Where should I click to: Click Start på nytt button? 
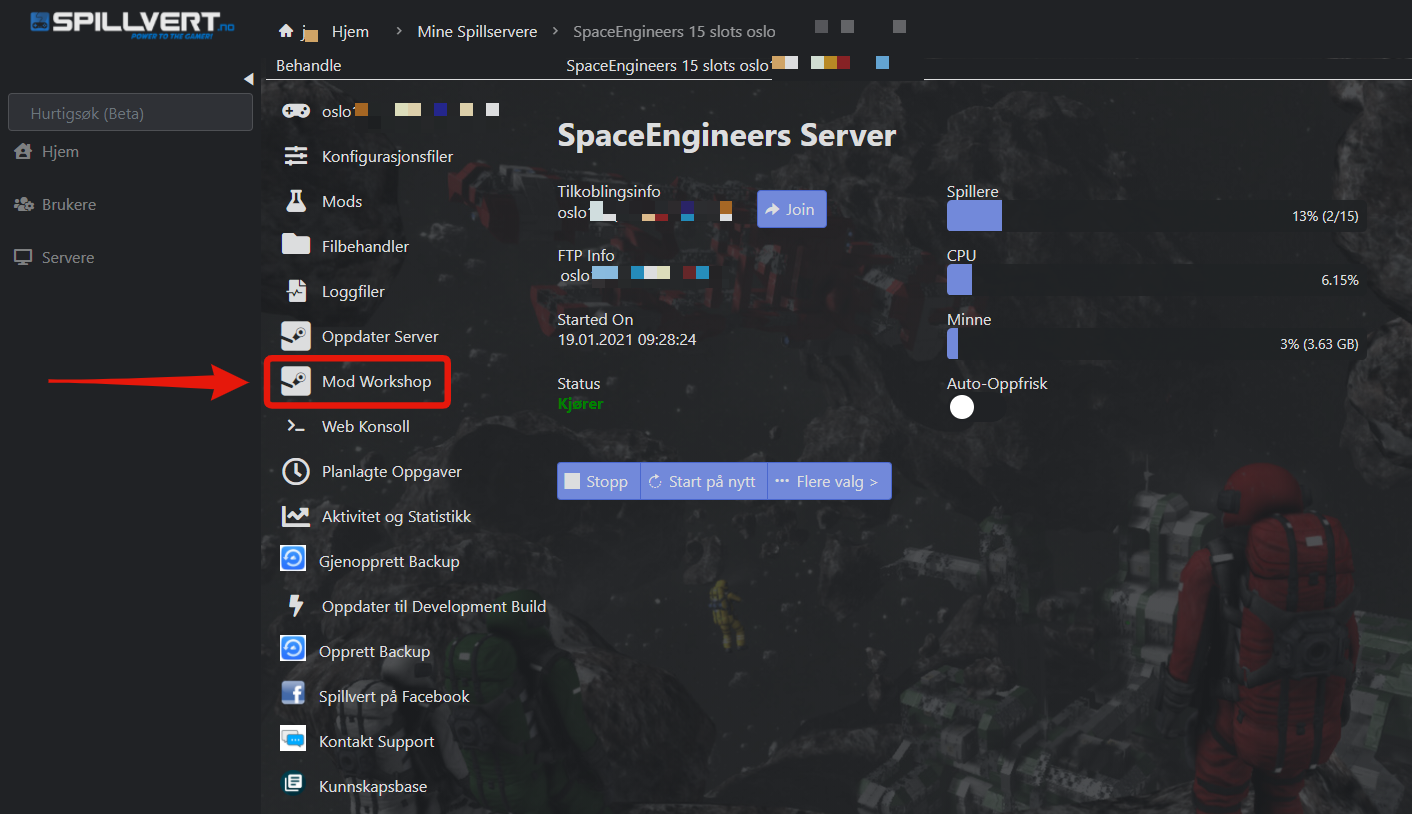(704, 481)
